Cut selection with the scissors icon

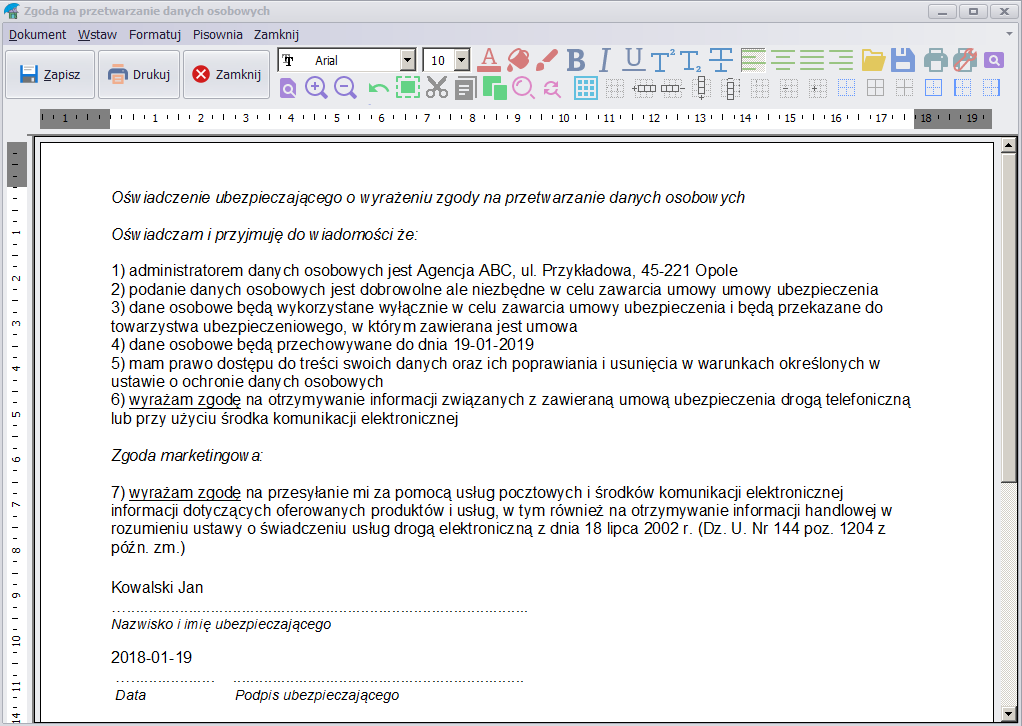(437, 87)
